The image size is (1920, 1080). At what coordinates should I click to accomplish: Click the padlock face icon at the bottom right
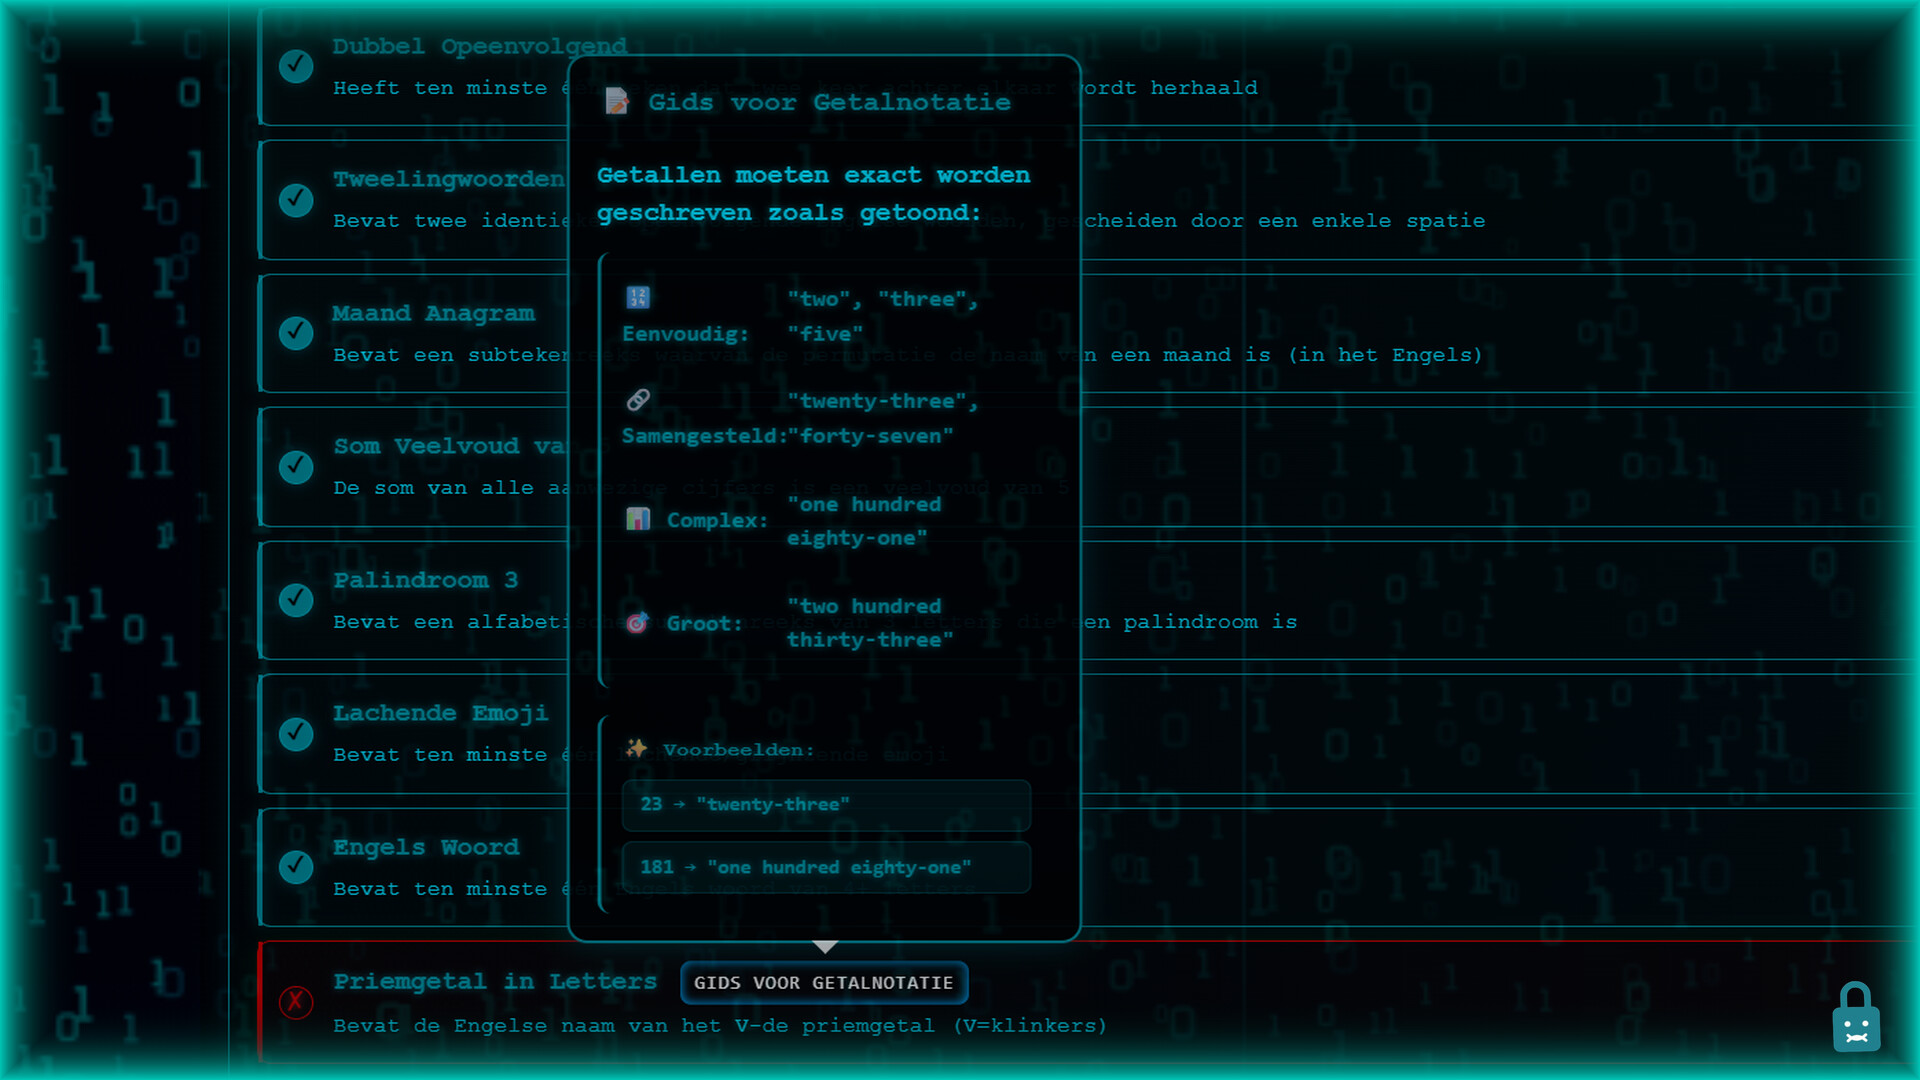click(1856, 1018)
